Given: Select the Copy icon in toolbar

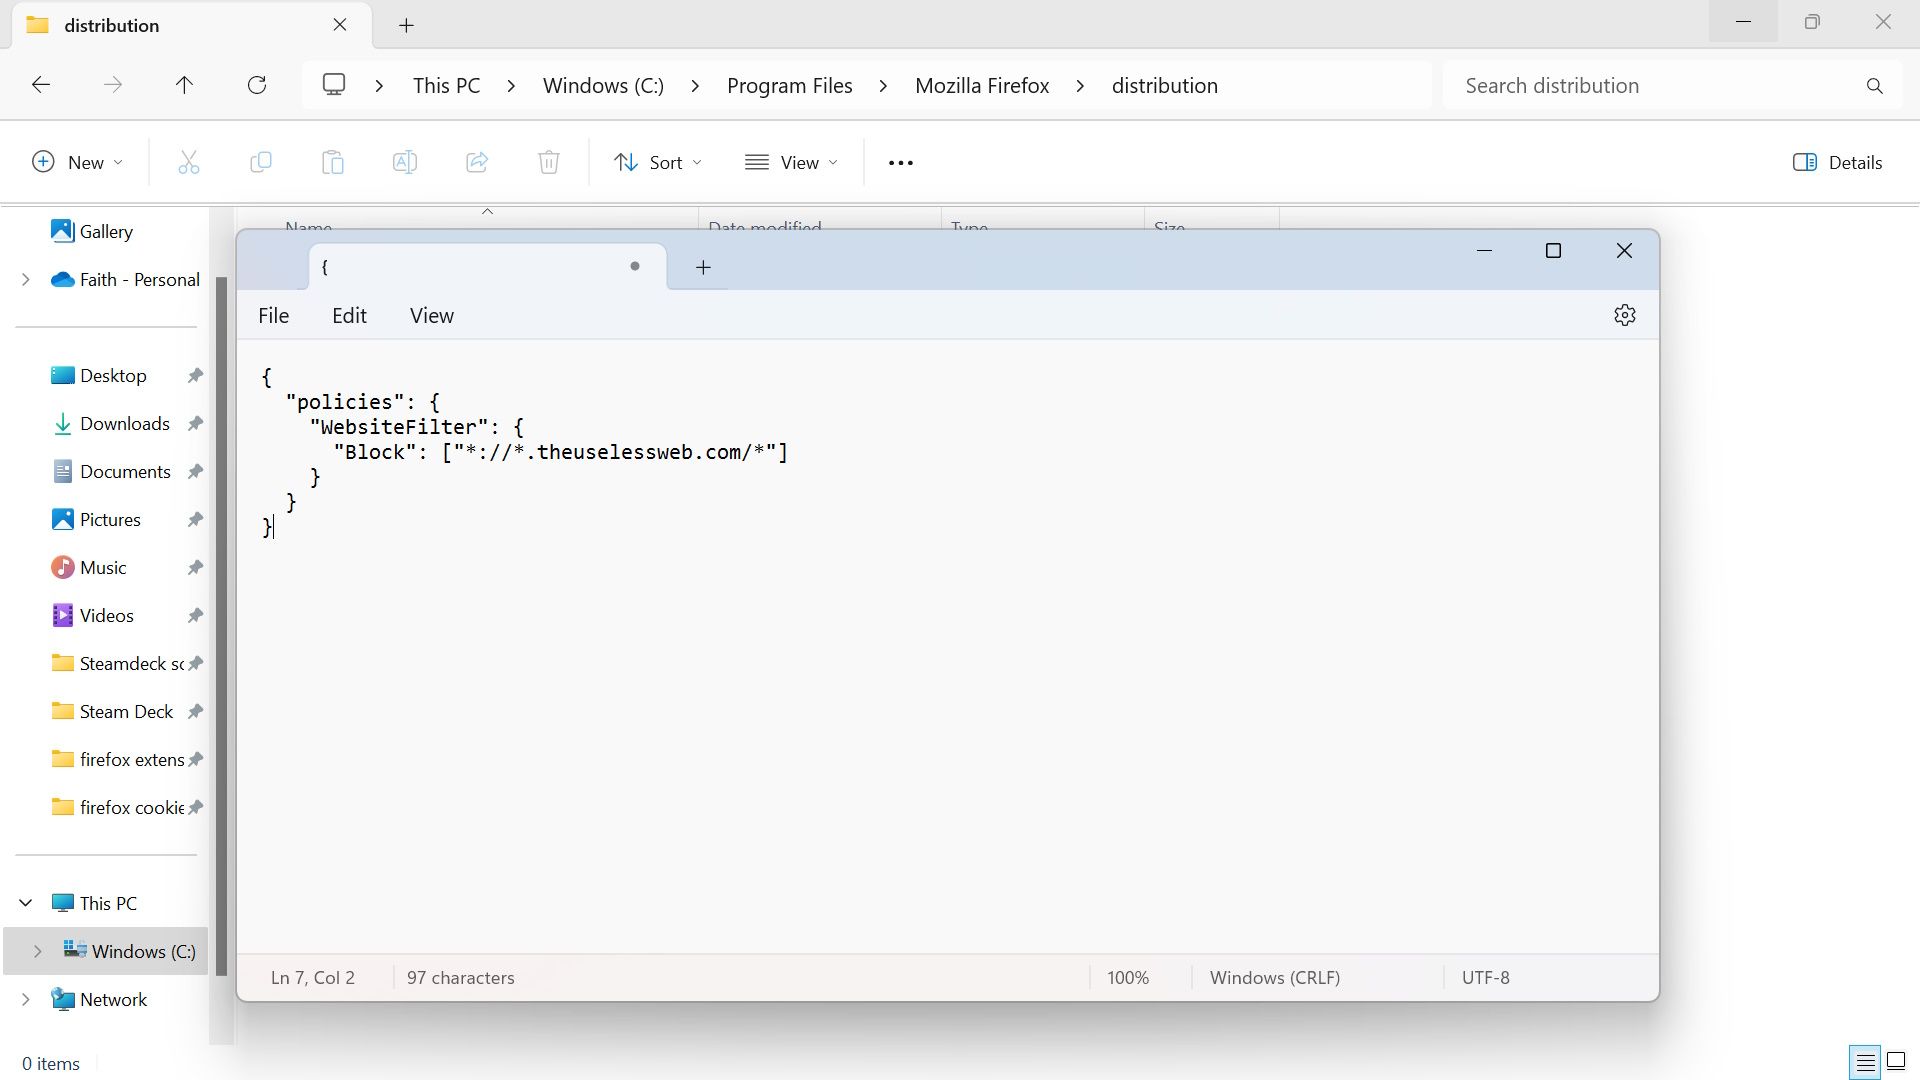Looking at the screenshot, I should [x=260, y=162].
